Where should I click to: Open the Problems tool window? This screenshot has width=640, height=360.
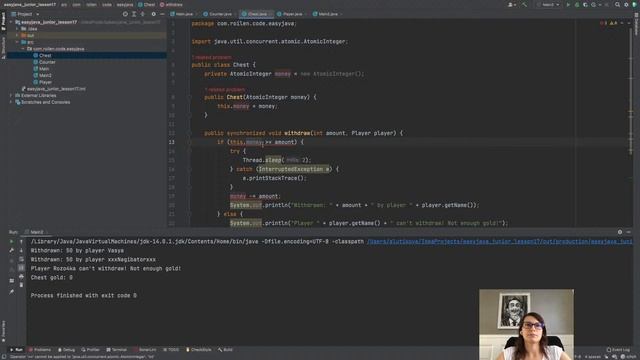coord(40,350)
